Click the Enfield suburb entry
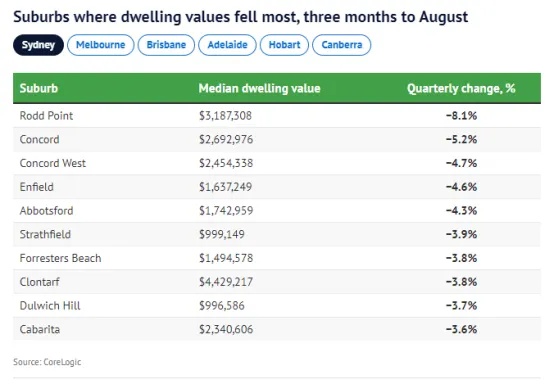 tap(37, 186)
